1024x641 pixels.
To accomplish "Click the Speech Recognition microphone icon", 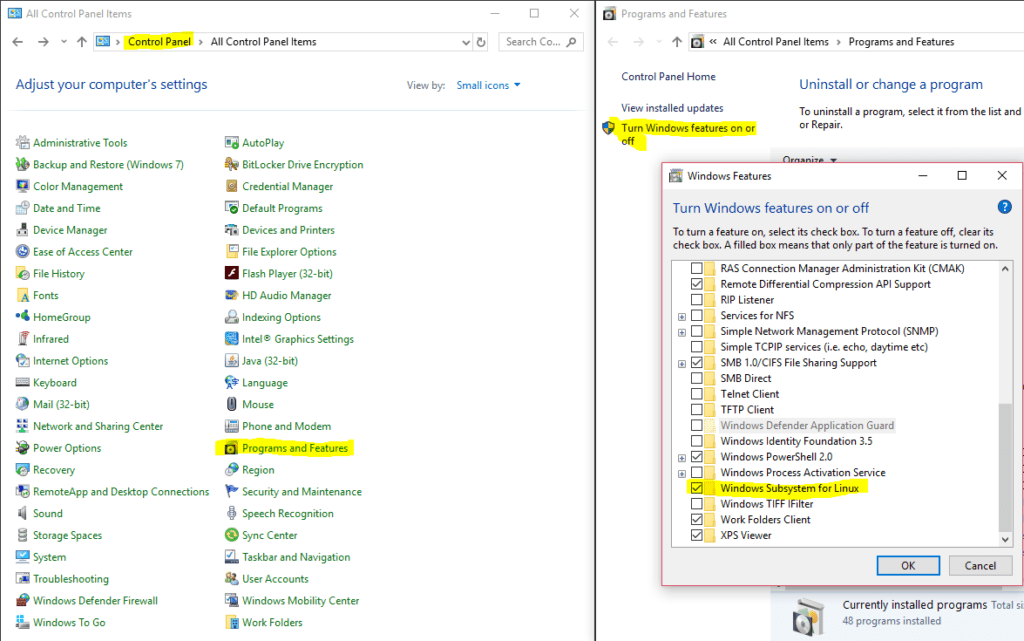I will [231, 513].
